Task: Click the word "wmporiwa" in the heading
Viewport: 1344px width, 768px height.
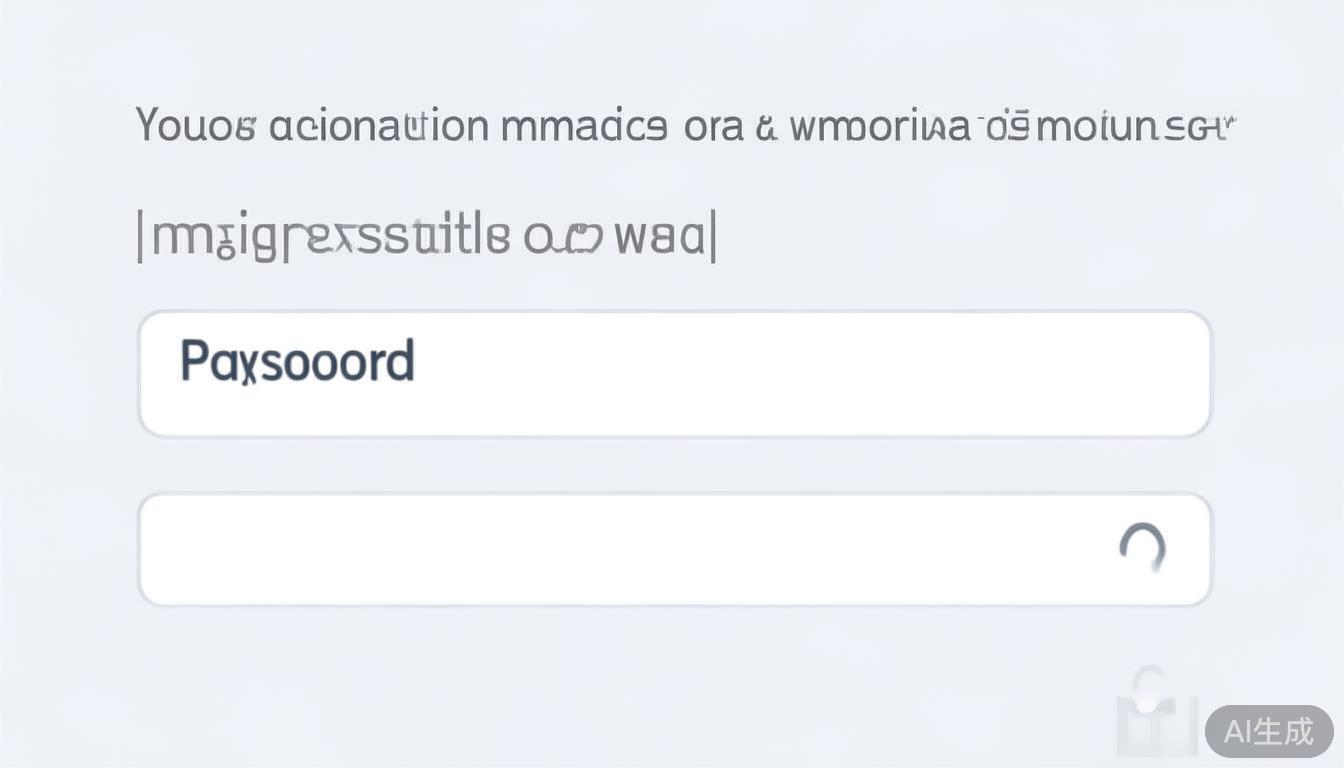Action: click(x=879, y=127)
